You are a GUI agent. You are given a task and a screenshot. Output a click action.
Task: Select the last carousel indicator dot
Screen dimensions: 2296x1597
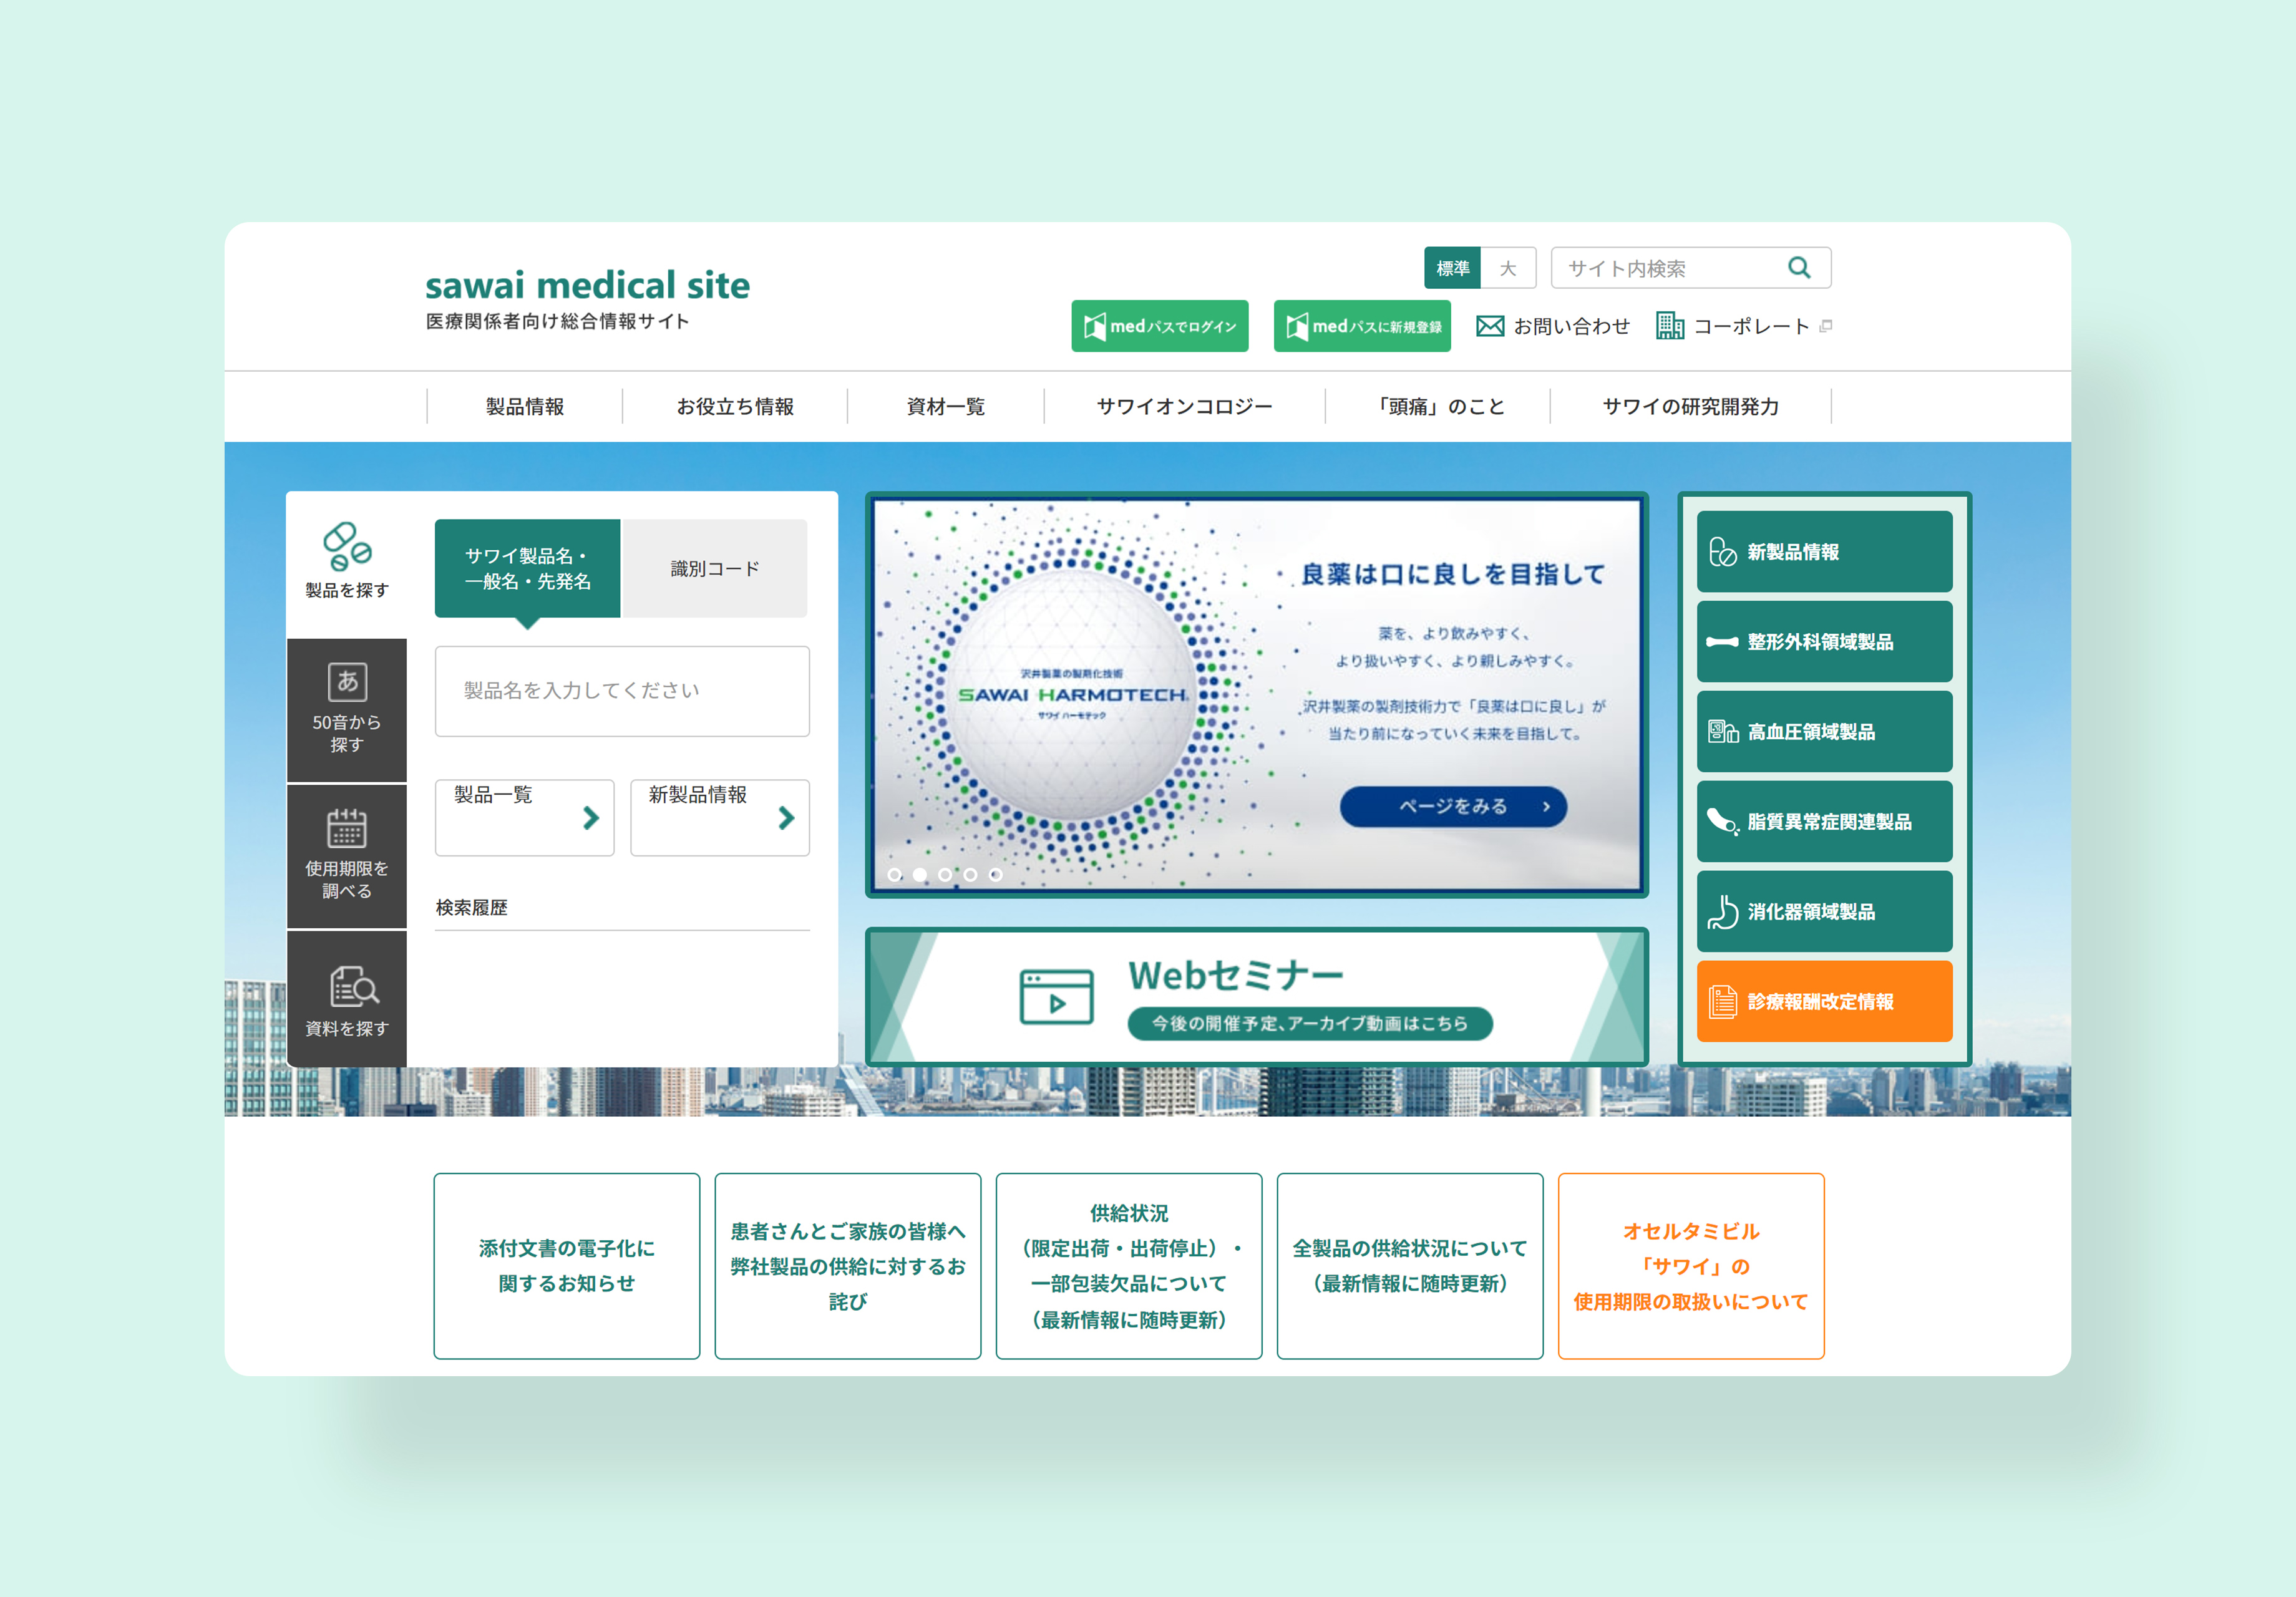996,875
